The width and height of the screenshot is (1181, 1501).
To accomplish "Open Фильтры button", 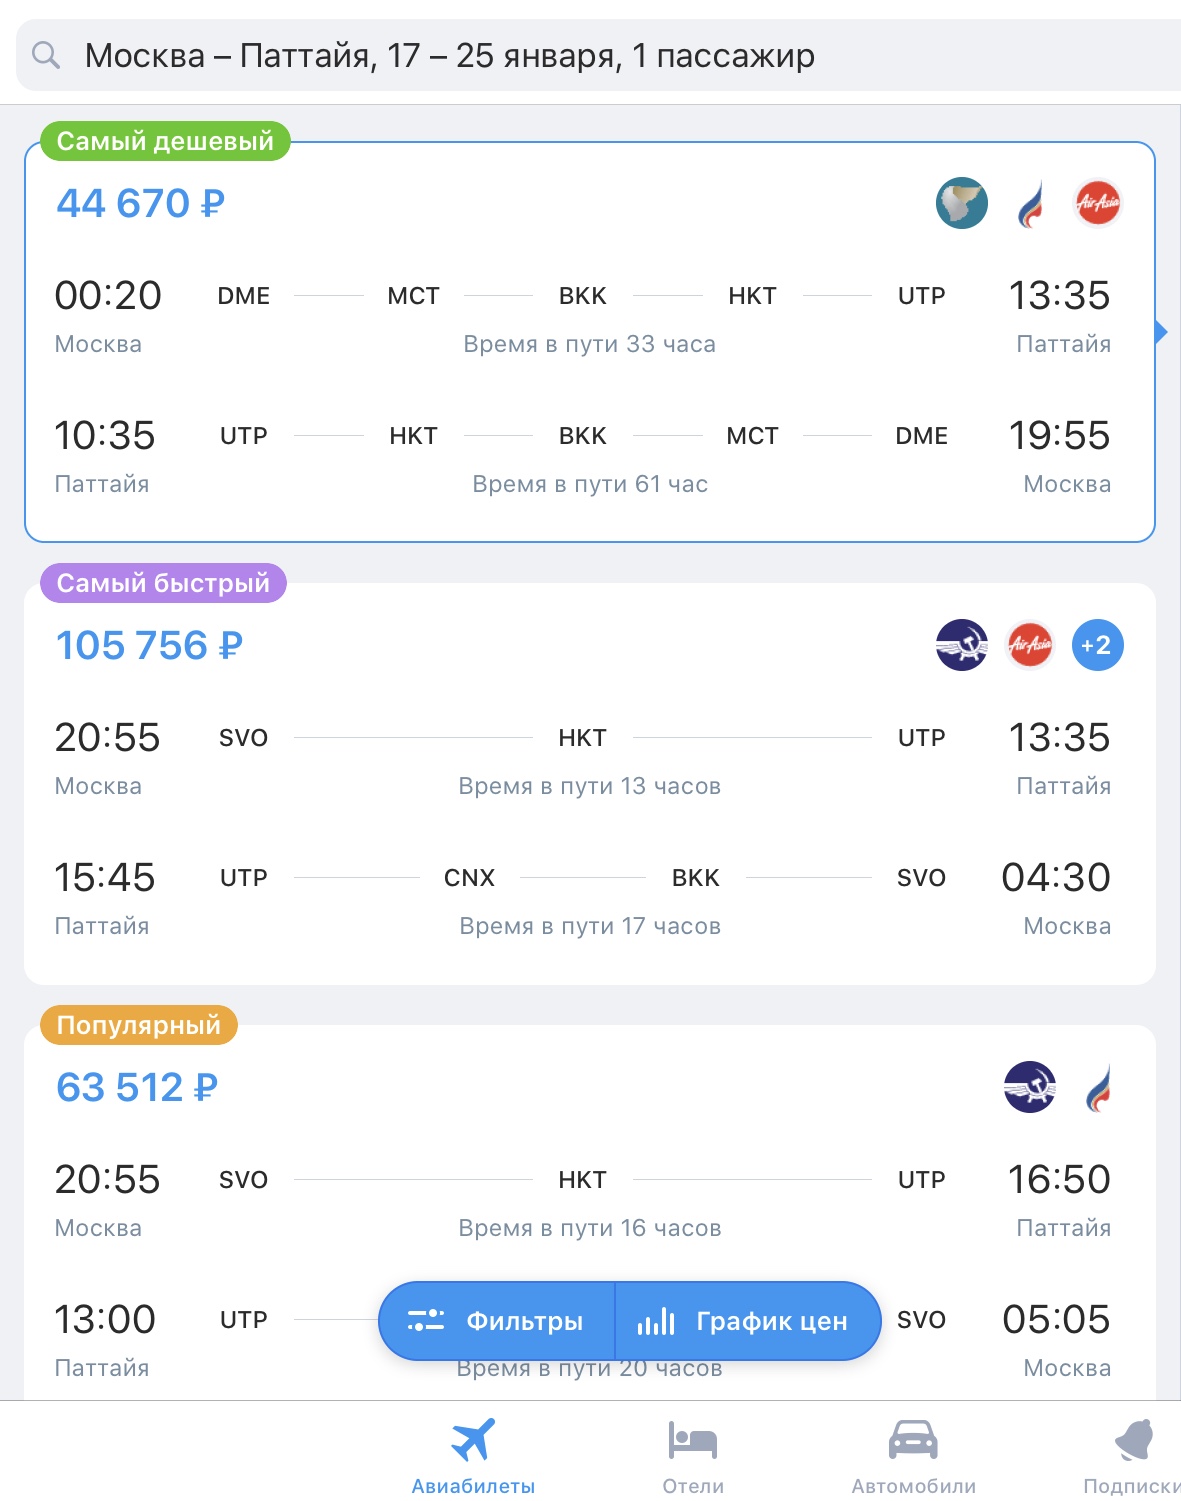I will [497, 1321].
